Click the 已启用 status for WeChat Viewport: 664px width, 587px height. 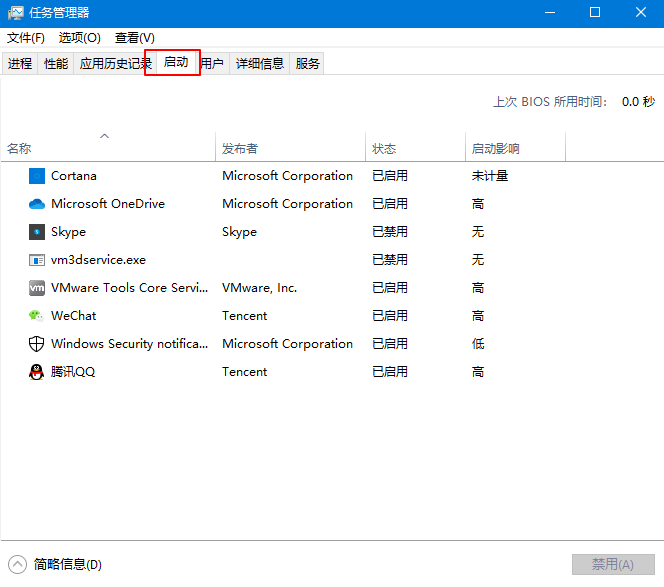[x=390, y=316]
